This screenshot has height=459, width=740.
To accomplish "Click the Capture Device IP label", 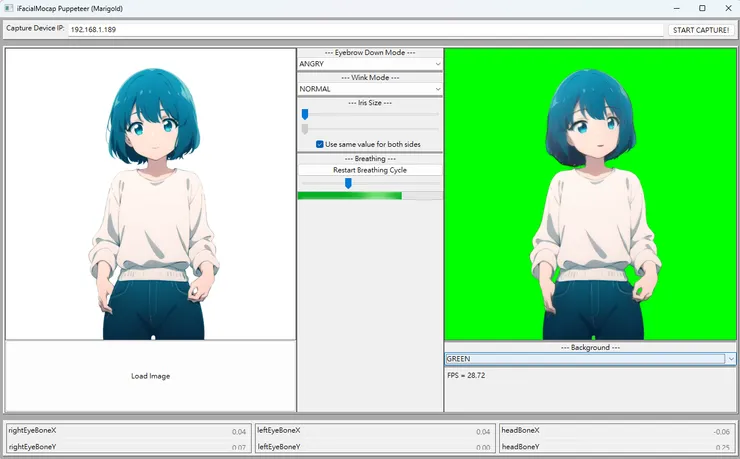I will (x=35, y=28).
